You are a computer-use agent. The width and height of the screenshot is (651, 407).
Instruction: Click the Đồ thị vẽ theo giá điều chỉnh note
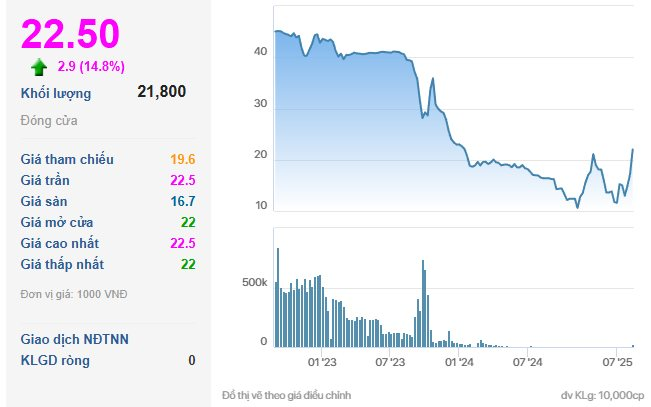click(x=287, y=395)
